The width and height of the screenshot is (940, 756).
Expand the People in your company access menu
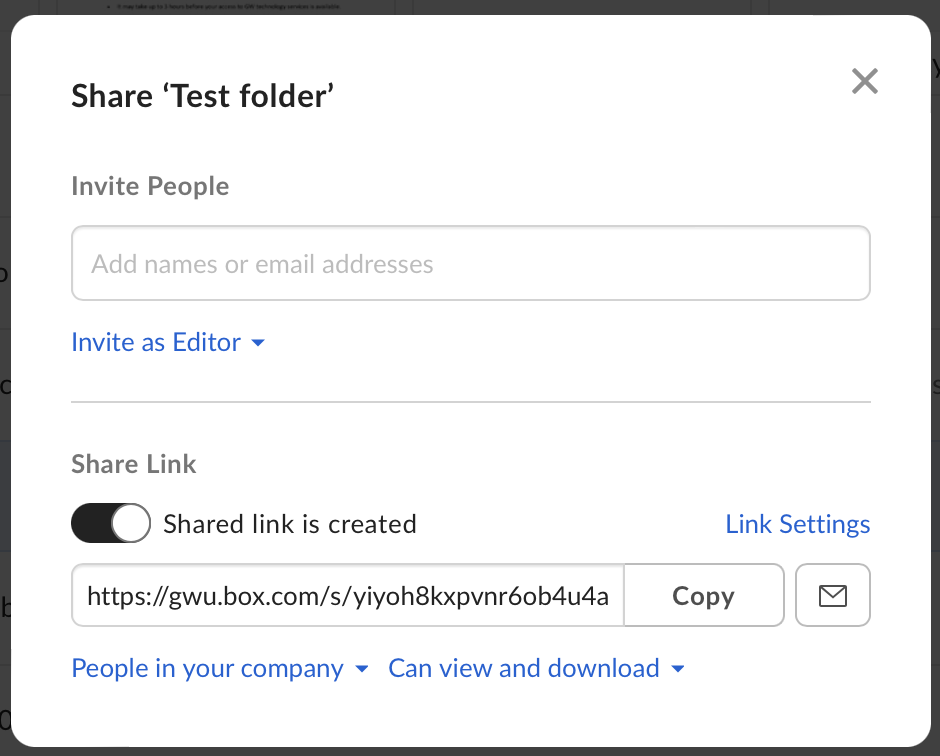pos(207,669)
